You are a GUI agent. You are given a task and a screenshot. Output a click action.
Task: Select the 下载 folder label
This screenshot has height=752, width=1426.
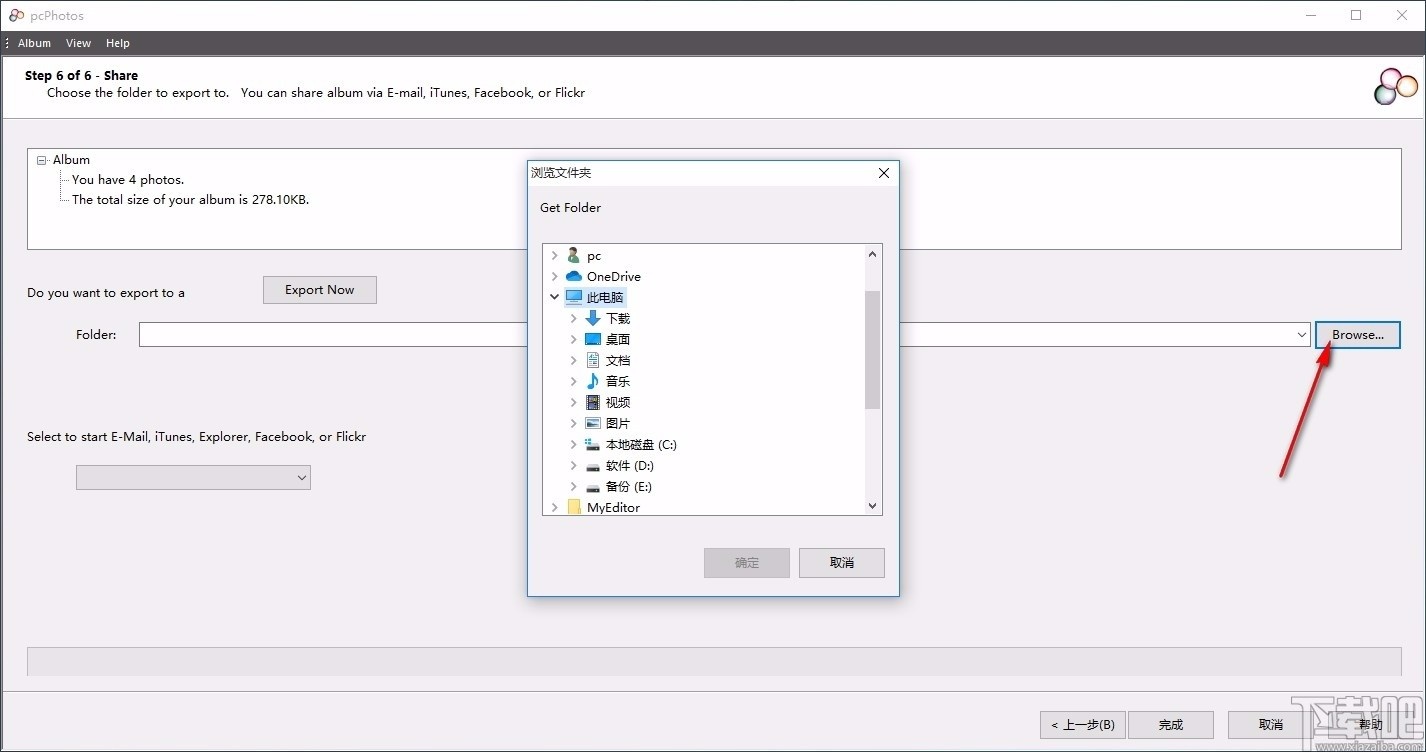point(618,318)
